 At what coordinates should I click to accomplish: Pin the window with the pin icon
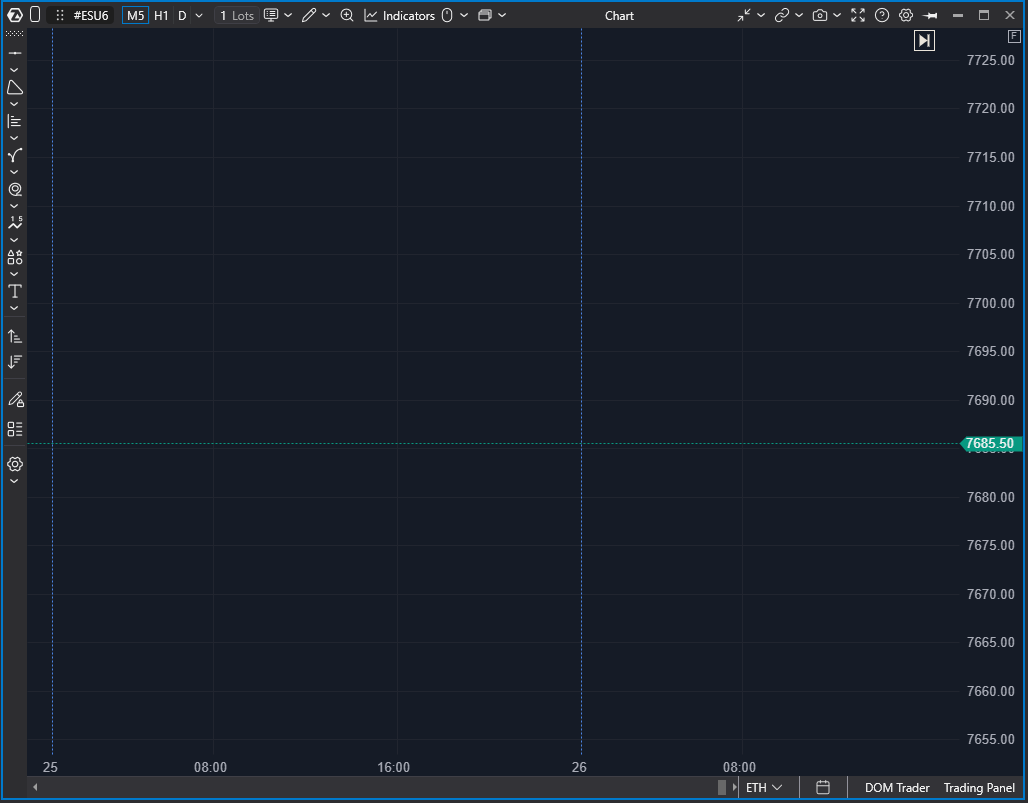click(930, 15)
